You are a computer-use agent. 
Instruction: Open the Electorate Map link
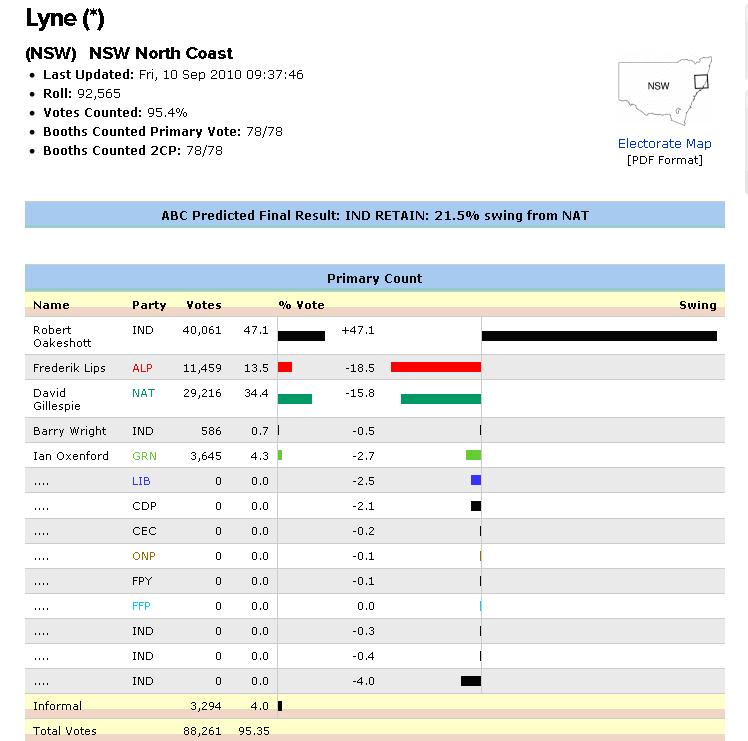[x=664, y=143]
